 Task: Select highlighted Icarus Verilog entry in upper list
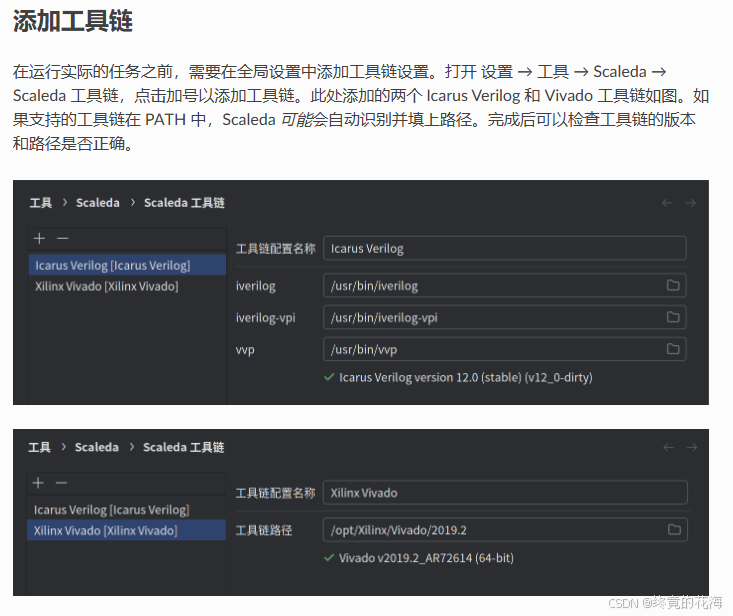(x=127, y=265)
